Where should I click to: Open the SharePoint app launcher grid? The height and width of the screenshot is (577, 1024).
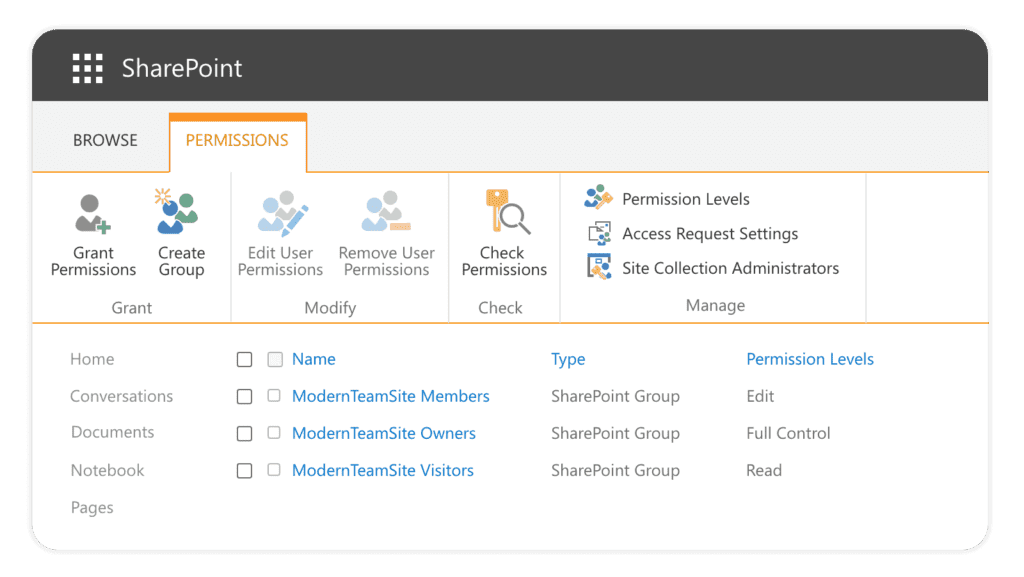click(88, 69)
